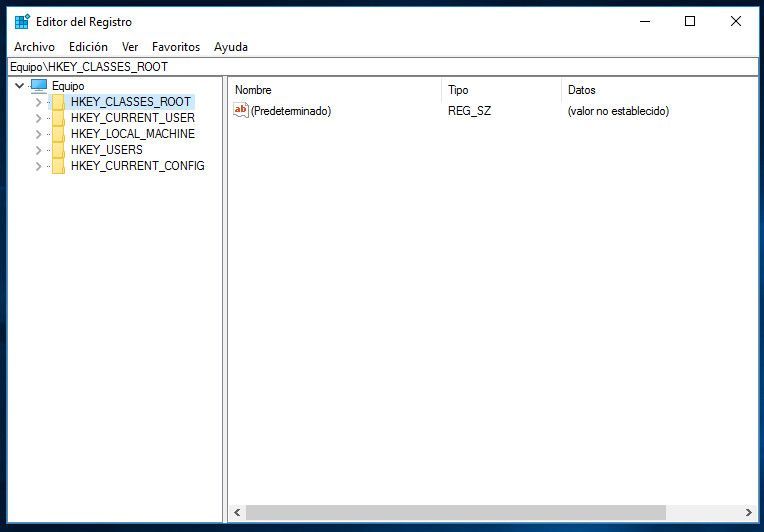Click the HKEY_LOCAL_MACHINE folder icon
764x532 pixels.
(x=58, y=134)
